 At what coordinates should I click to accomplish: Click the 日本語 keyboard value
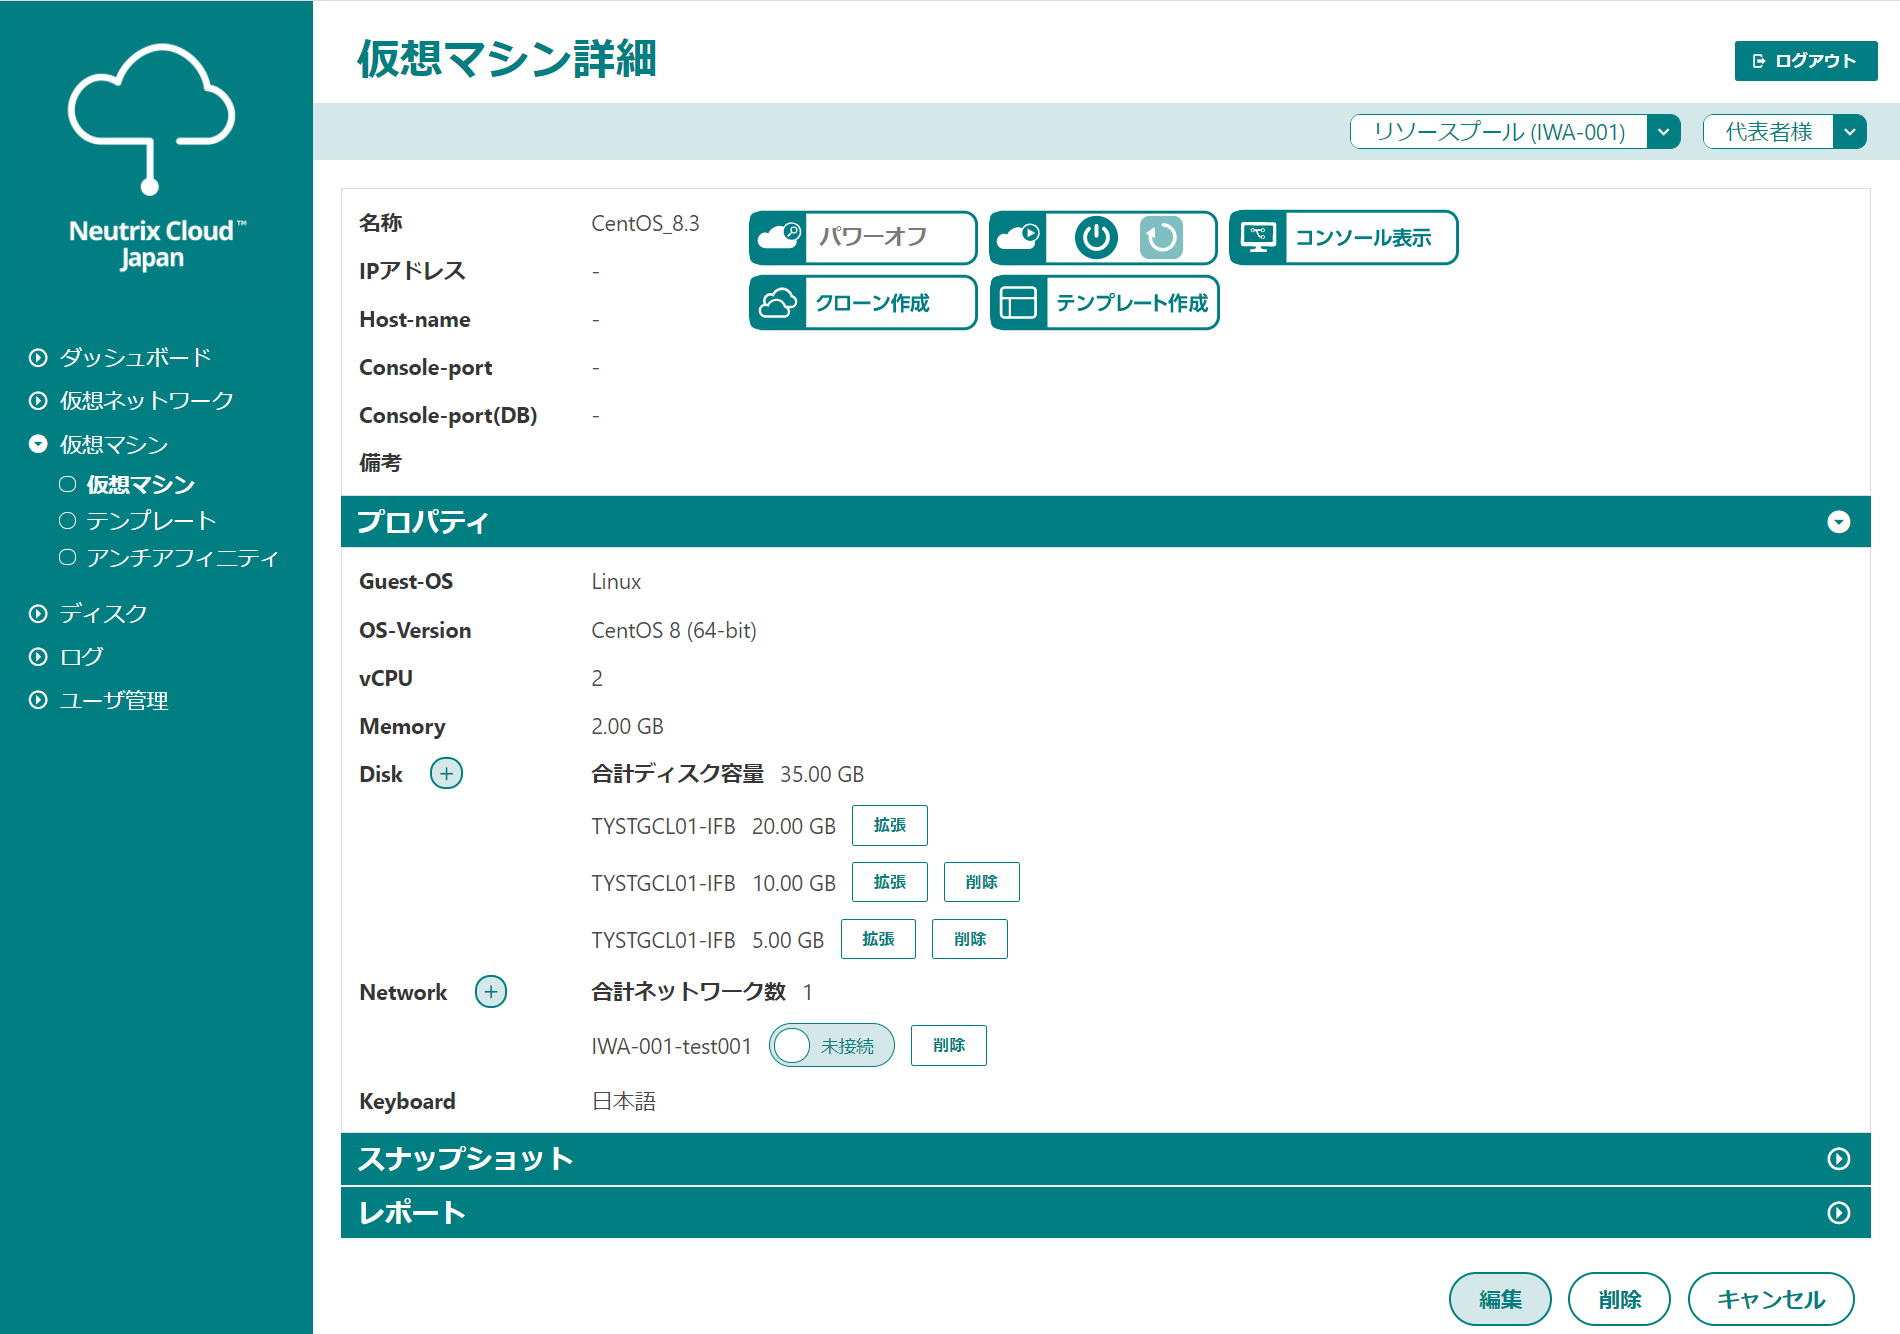[624, 1101]
